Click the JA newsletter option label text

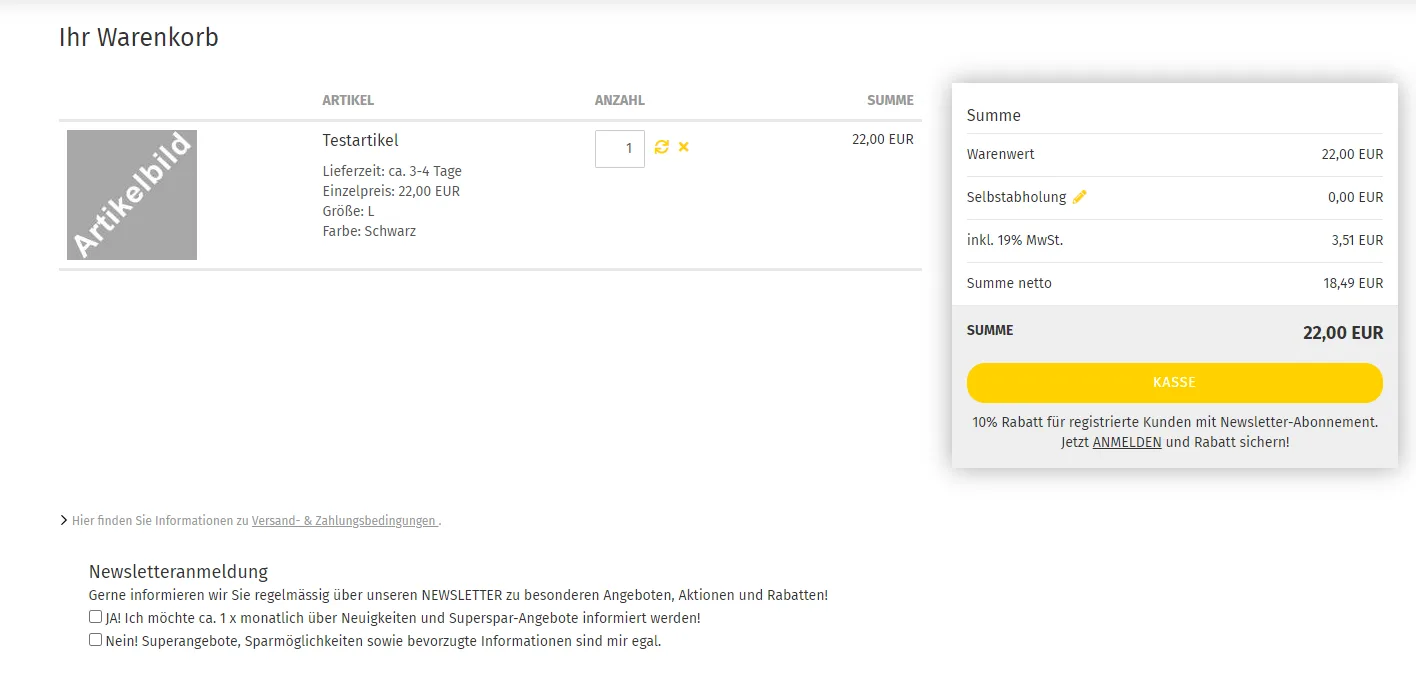(x=403, y=618)
